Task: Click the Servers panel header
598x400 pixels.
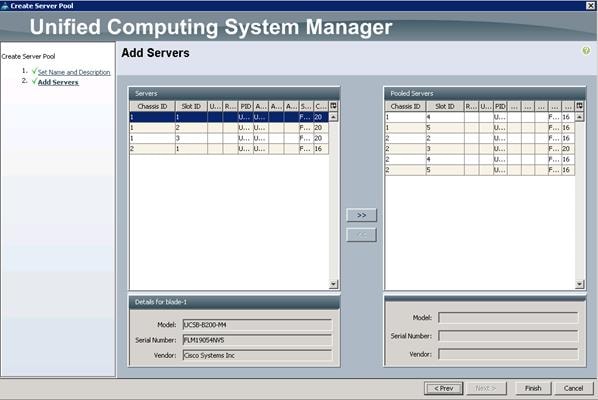Action: coord(234,93)
